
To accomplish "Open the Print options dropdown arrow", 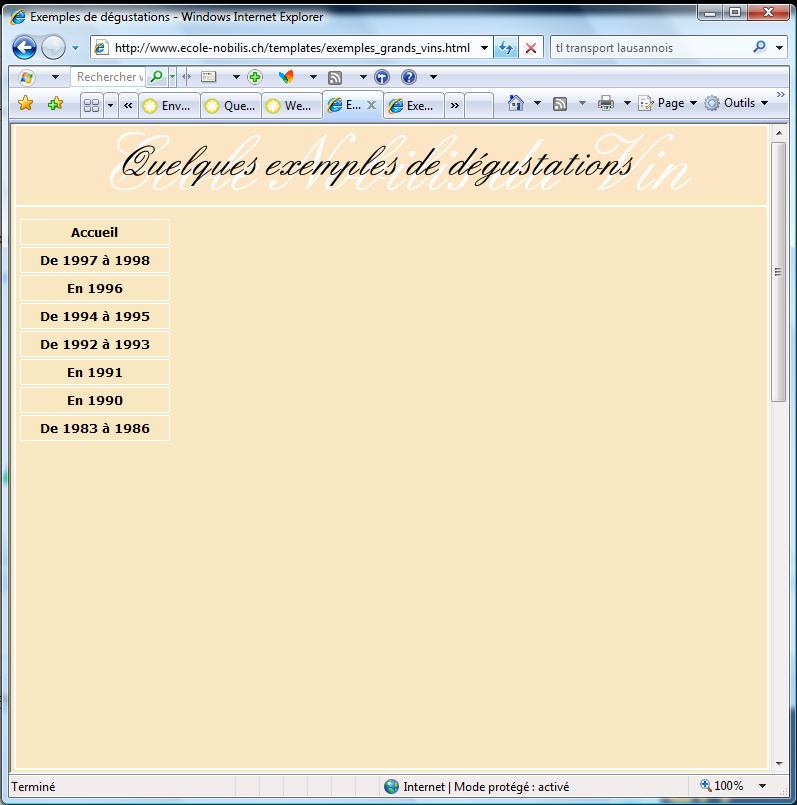I will pos(627,103).
